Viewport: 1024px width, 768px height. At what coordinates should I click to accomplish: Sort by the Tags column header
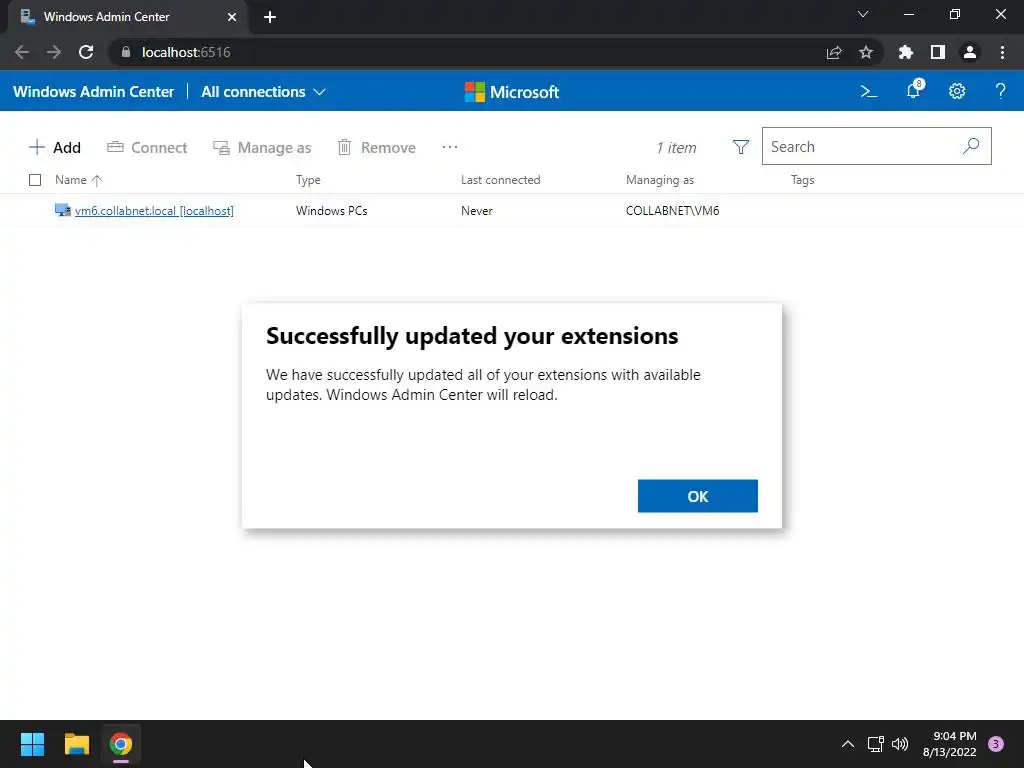(x=803, y=180)
